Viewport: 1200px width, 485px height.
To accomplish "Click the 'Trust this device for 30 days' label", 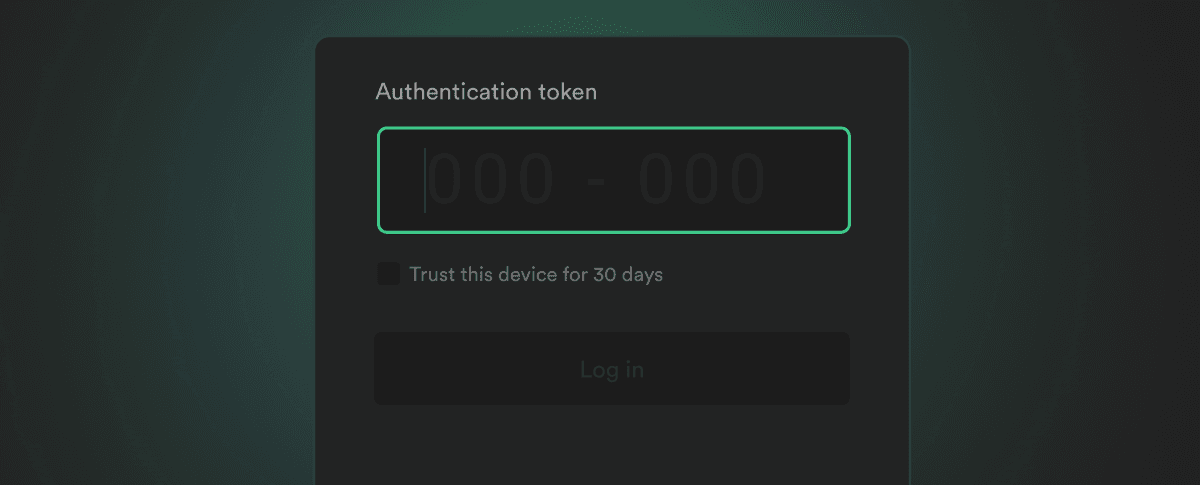I will [536, 274].
